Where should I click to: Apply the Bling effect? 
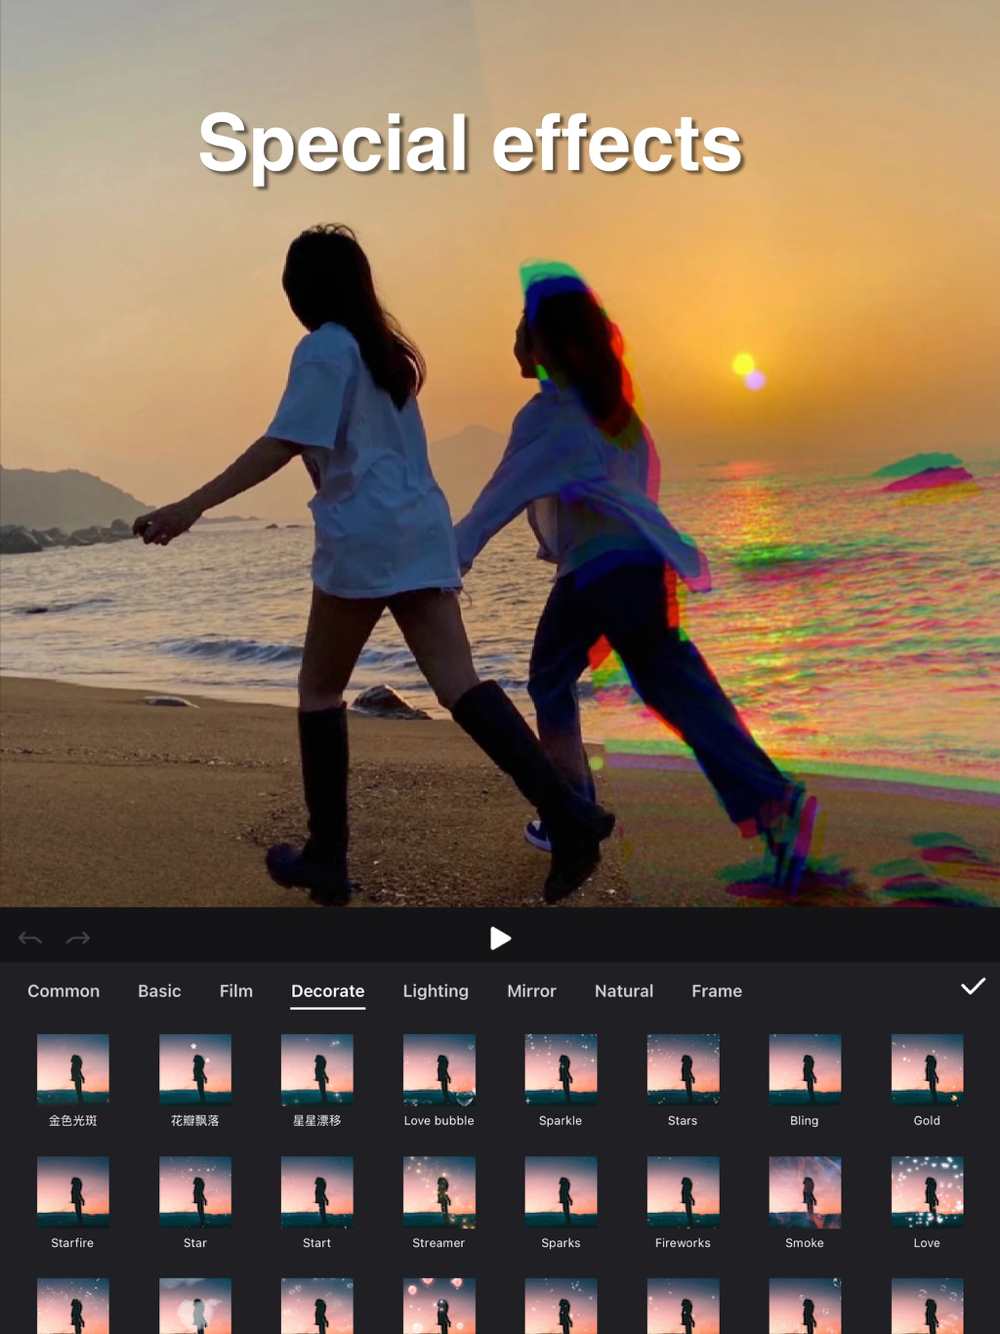805,1069
